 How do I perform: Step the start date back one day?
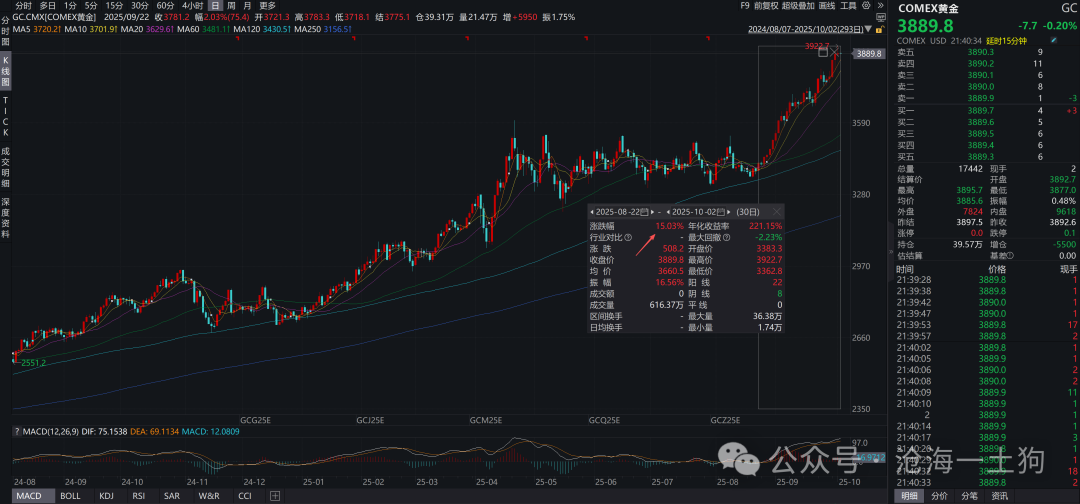[592, 212]
